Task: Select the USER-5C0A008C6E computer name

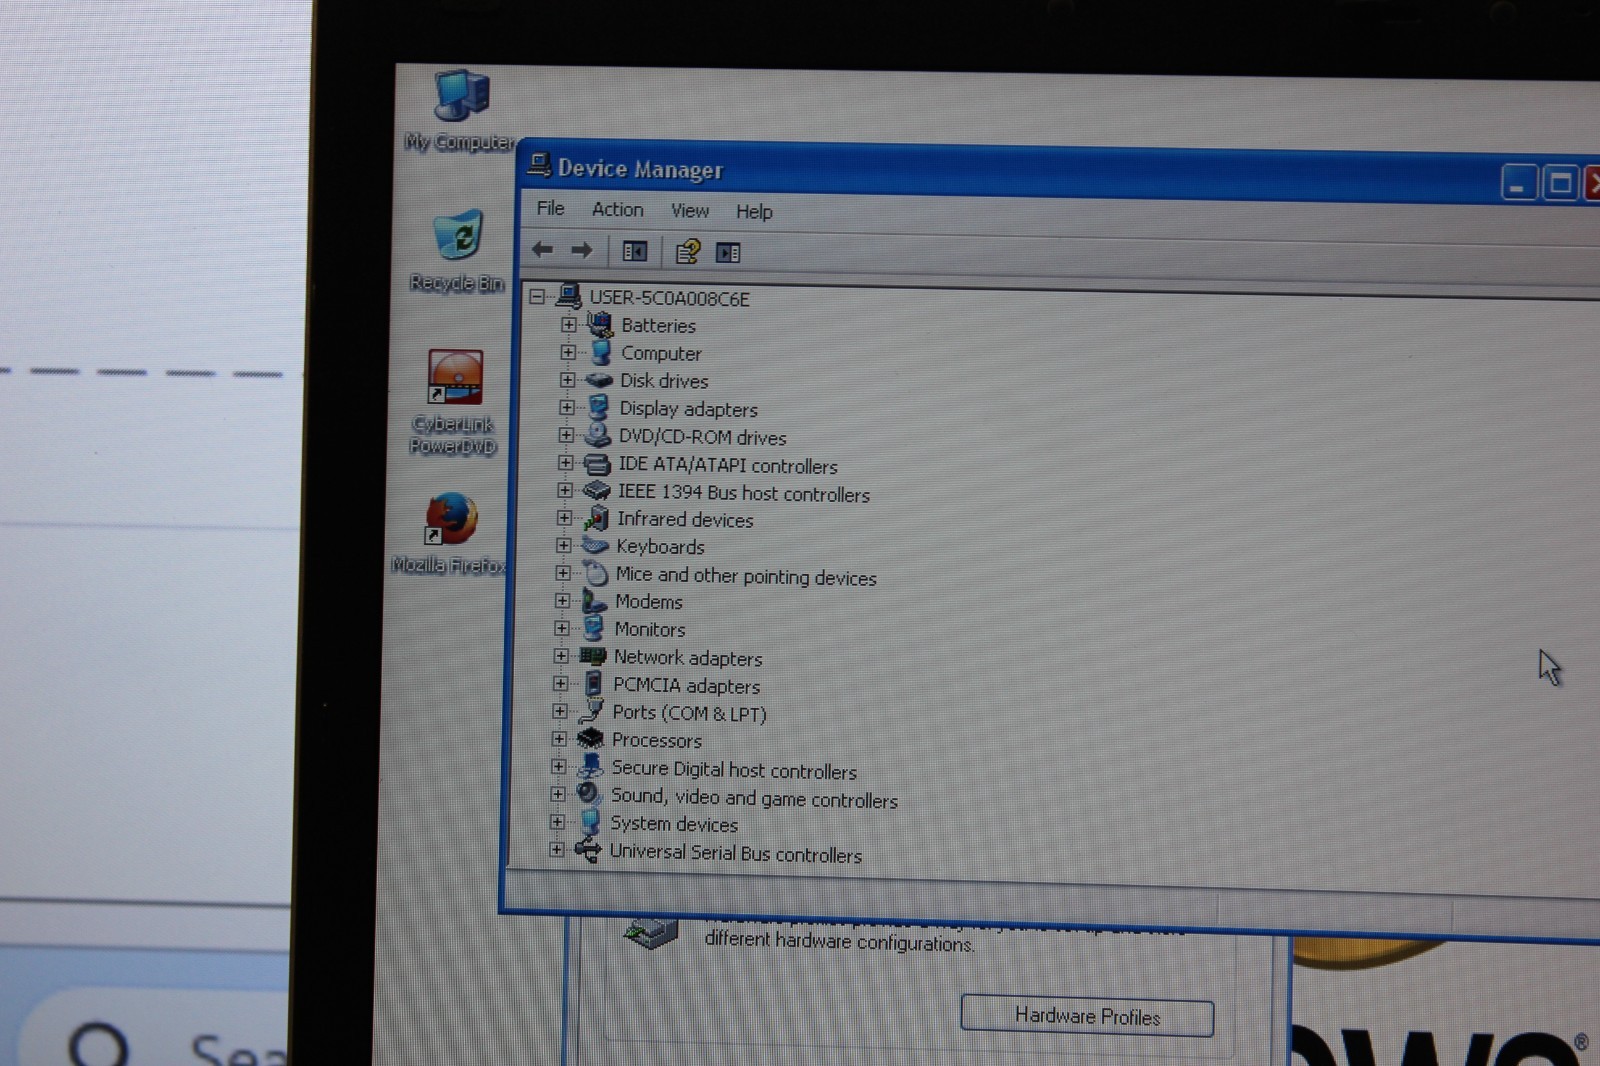Action: 669,298
